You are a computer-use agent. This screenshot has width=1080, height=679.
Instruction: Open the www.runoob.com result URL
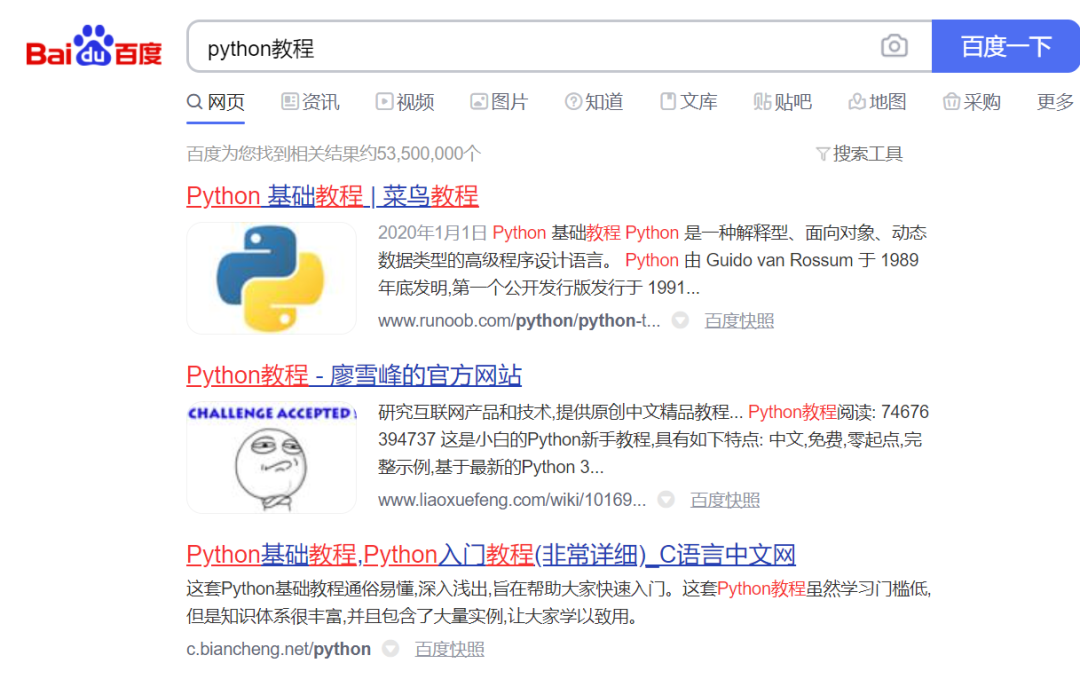(519, 321)
